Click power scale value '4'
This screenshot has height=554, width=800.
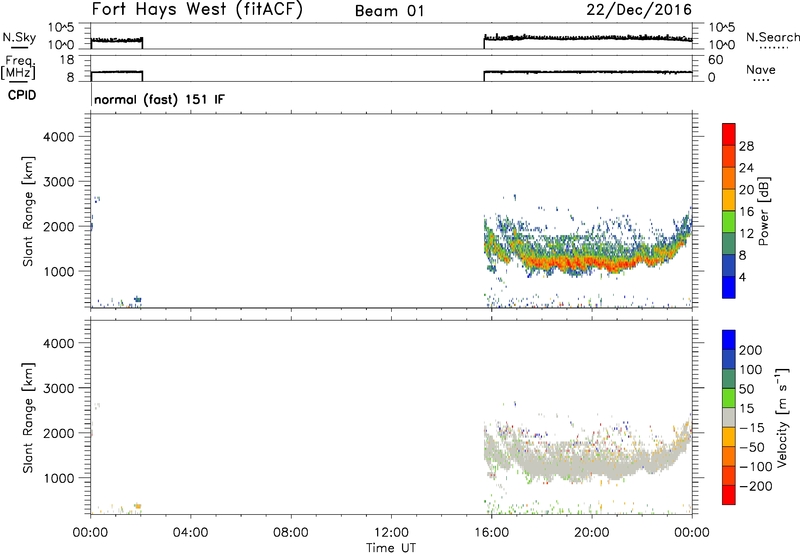(x=742, y=277)
